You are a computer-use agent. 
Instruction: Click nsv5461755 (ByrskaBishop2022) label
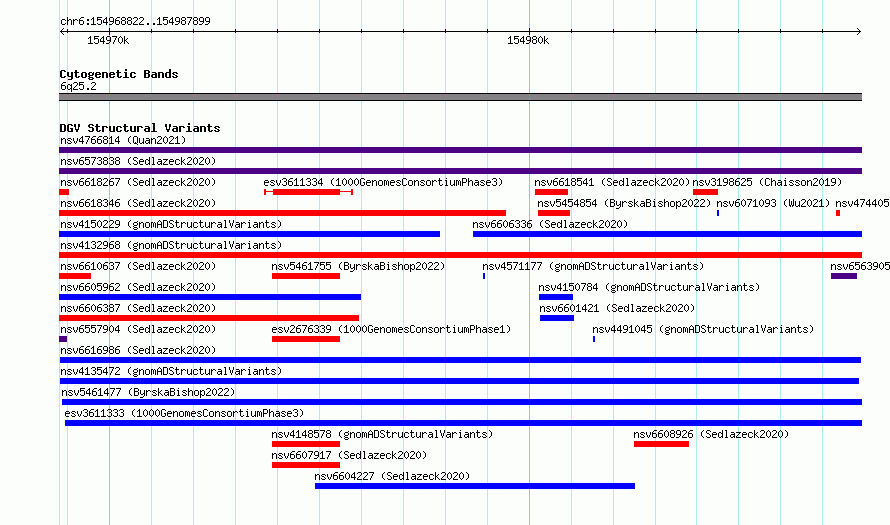(358, 266)
